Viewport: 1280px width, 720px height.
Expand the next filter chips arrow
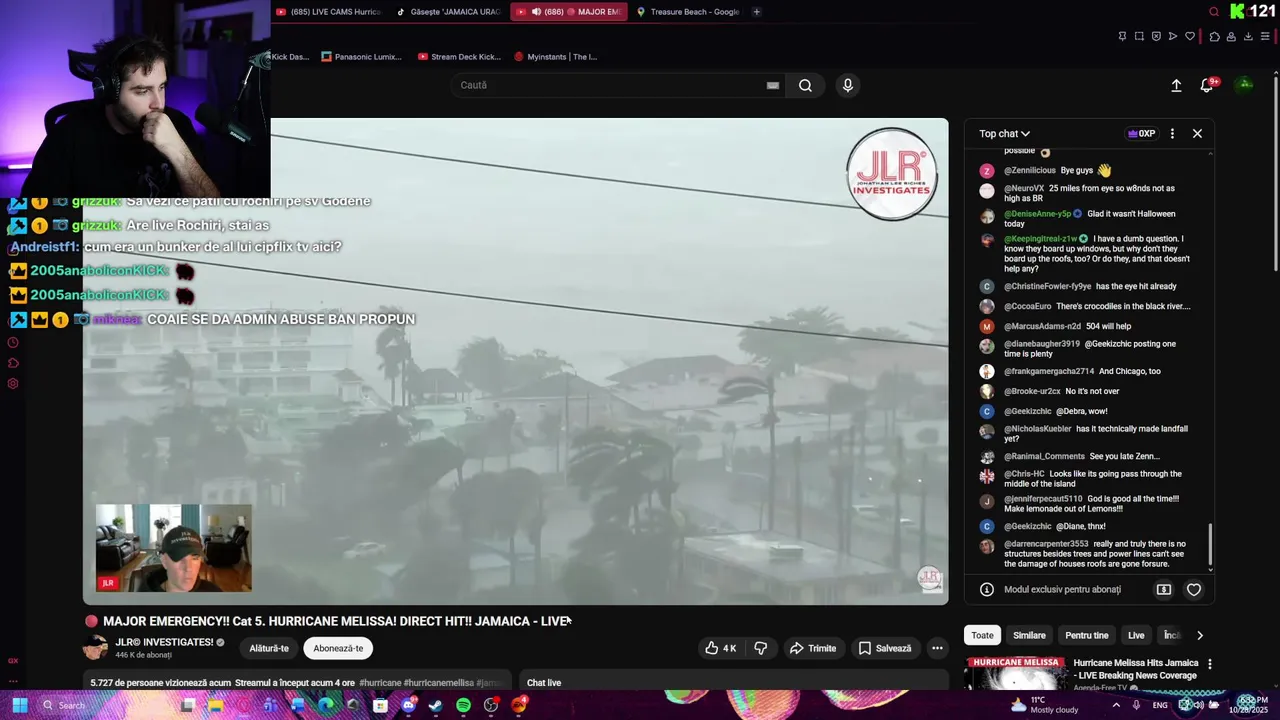tap(1200, 635)
